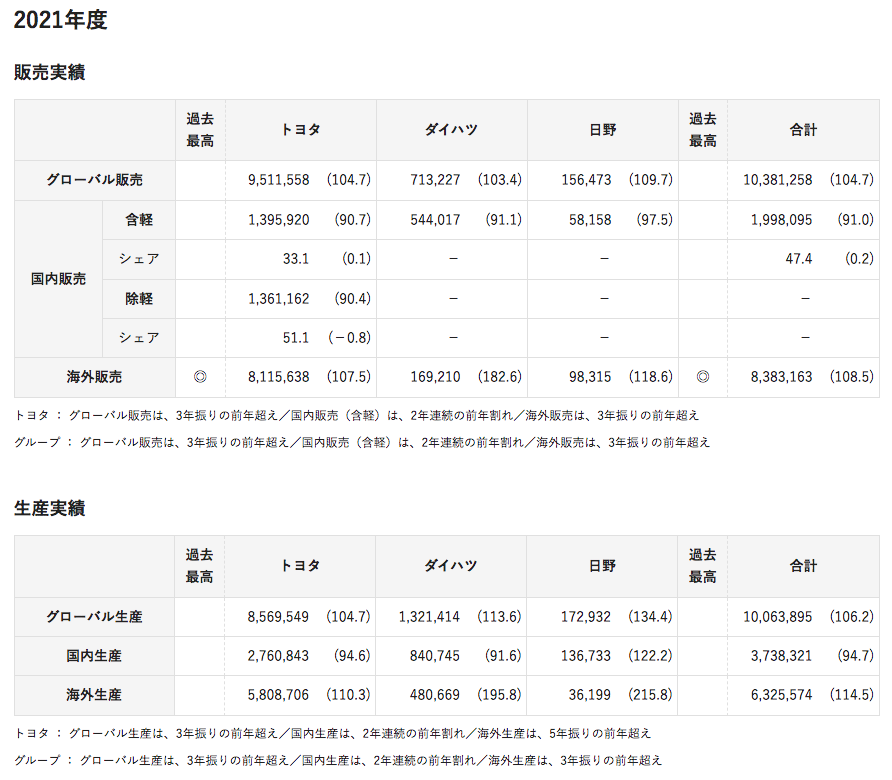Select the 生産実績 section heading
The width and height of the screenshot is (892, 780).
point(49,508)
